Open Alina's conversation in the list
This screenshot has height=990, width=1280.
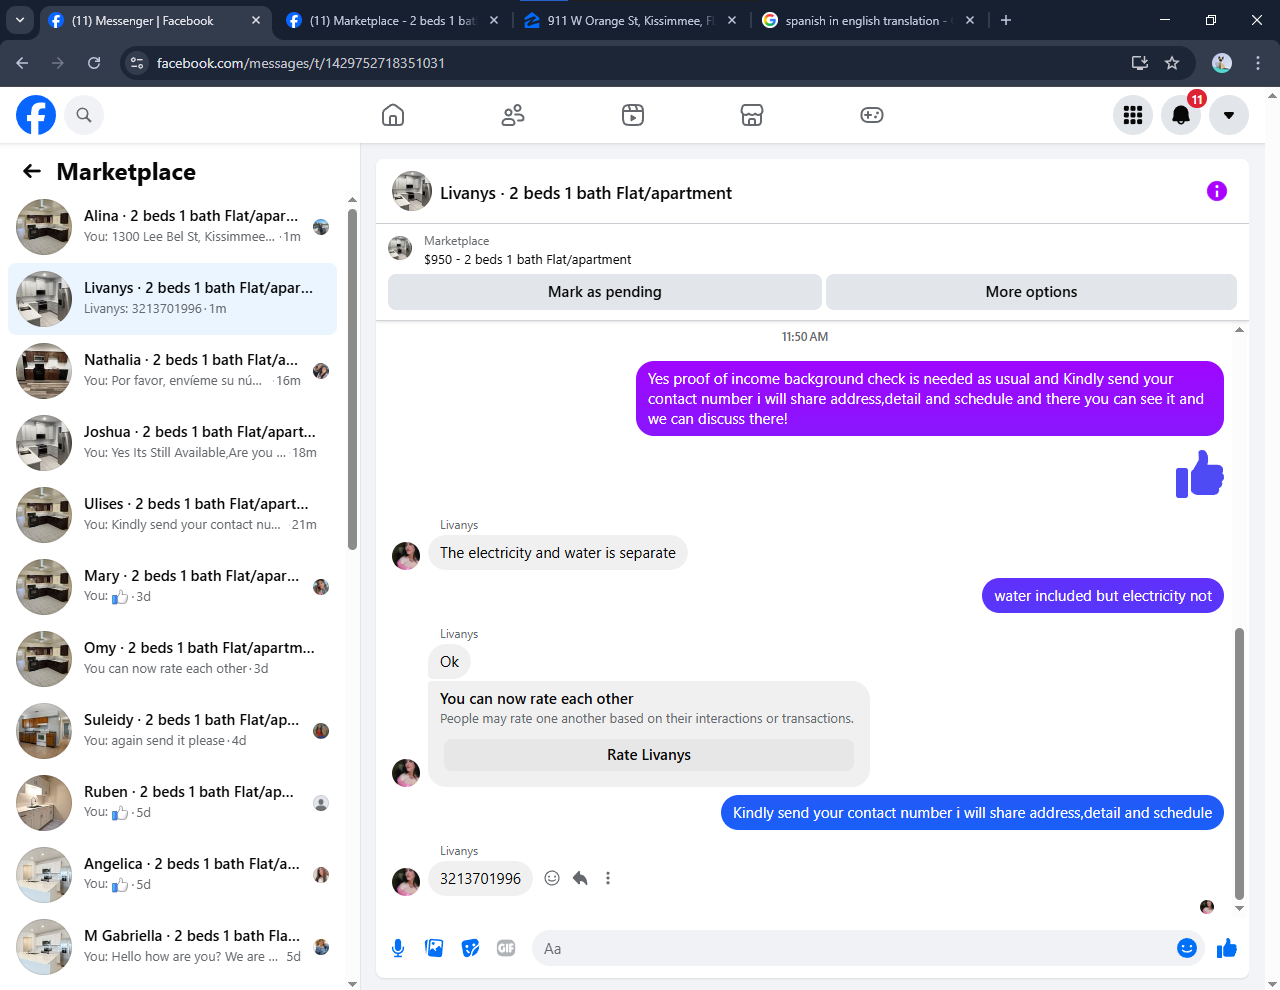pos(172,227)
